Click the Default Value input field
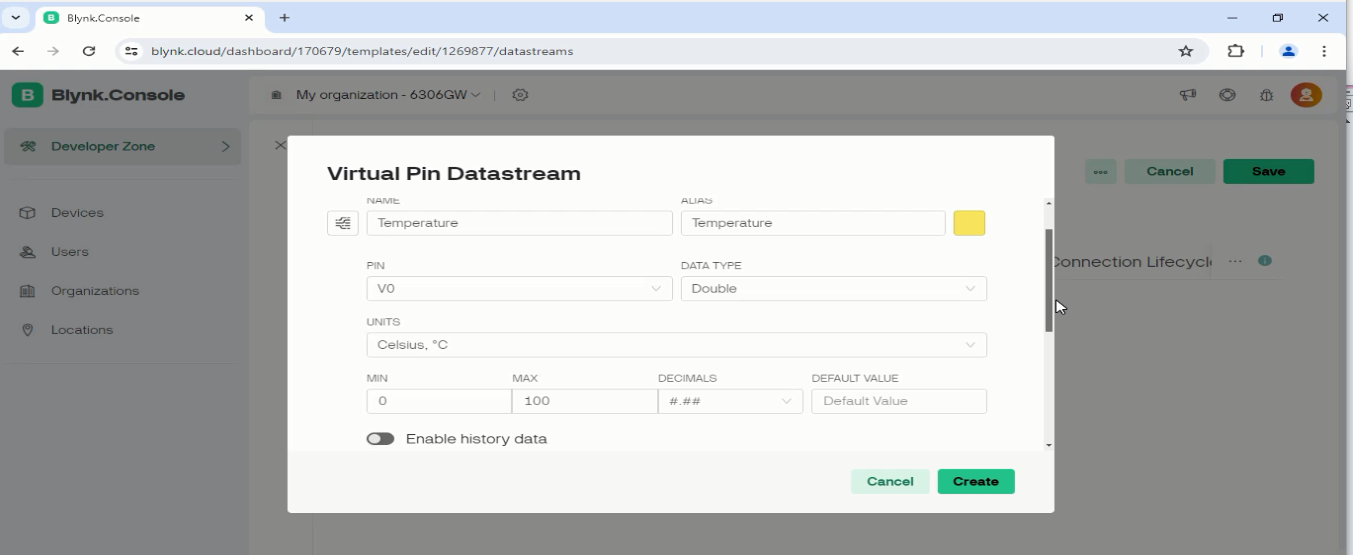The image size is (1353, 555). (898, 401)
